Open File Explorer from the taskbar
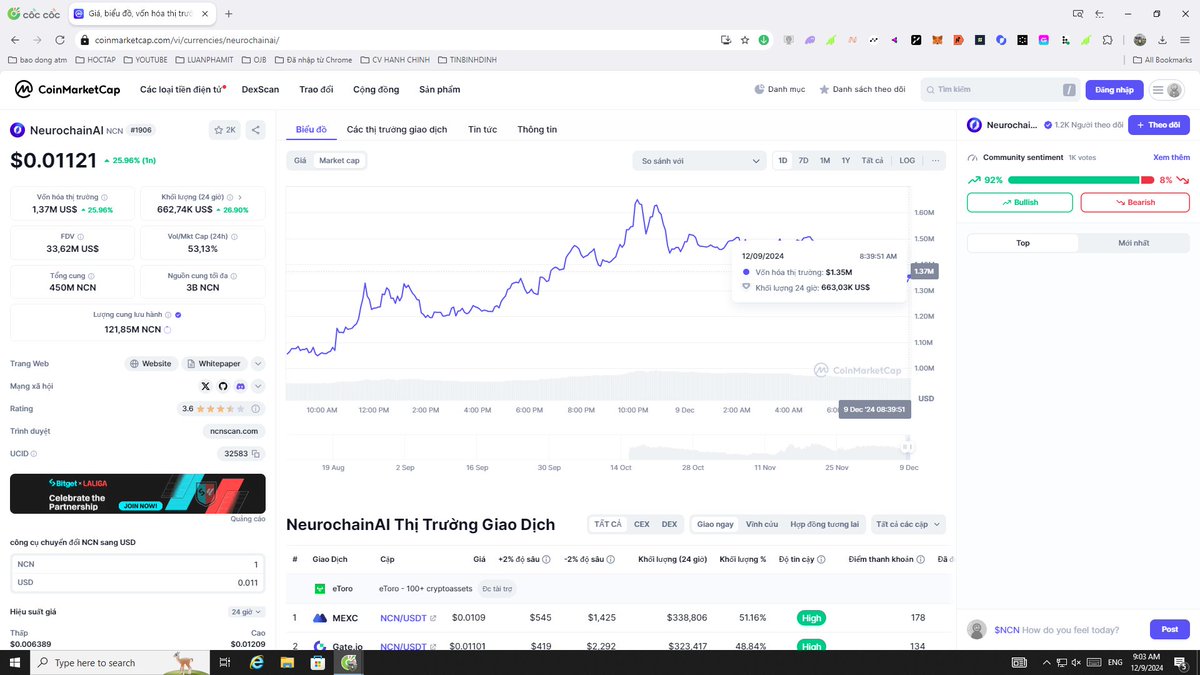The height and width of the screenshot is (675, 1200). pyautogui.click(x=288, y=662)
